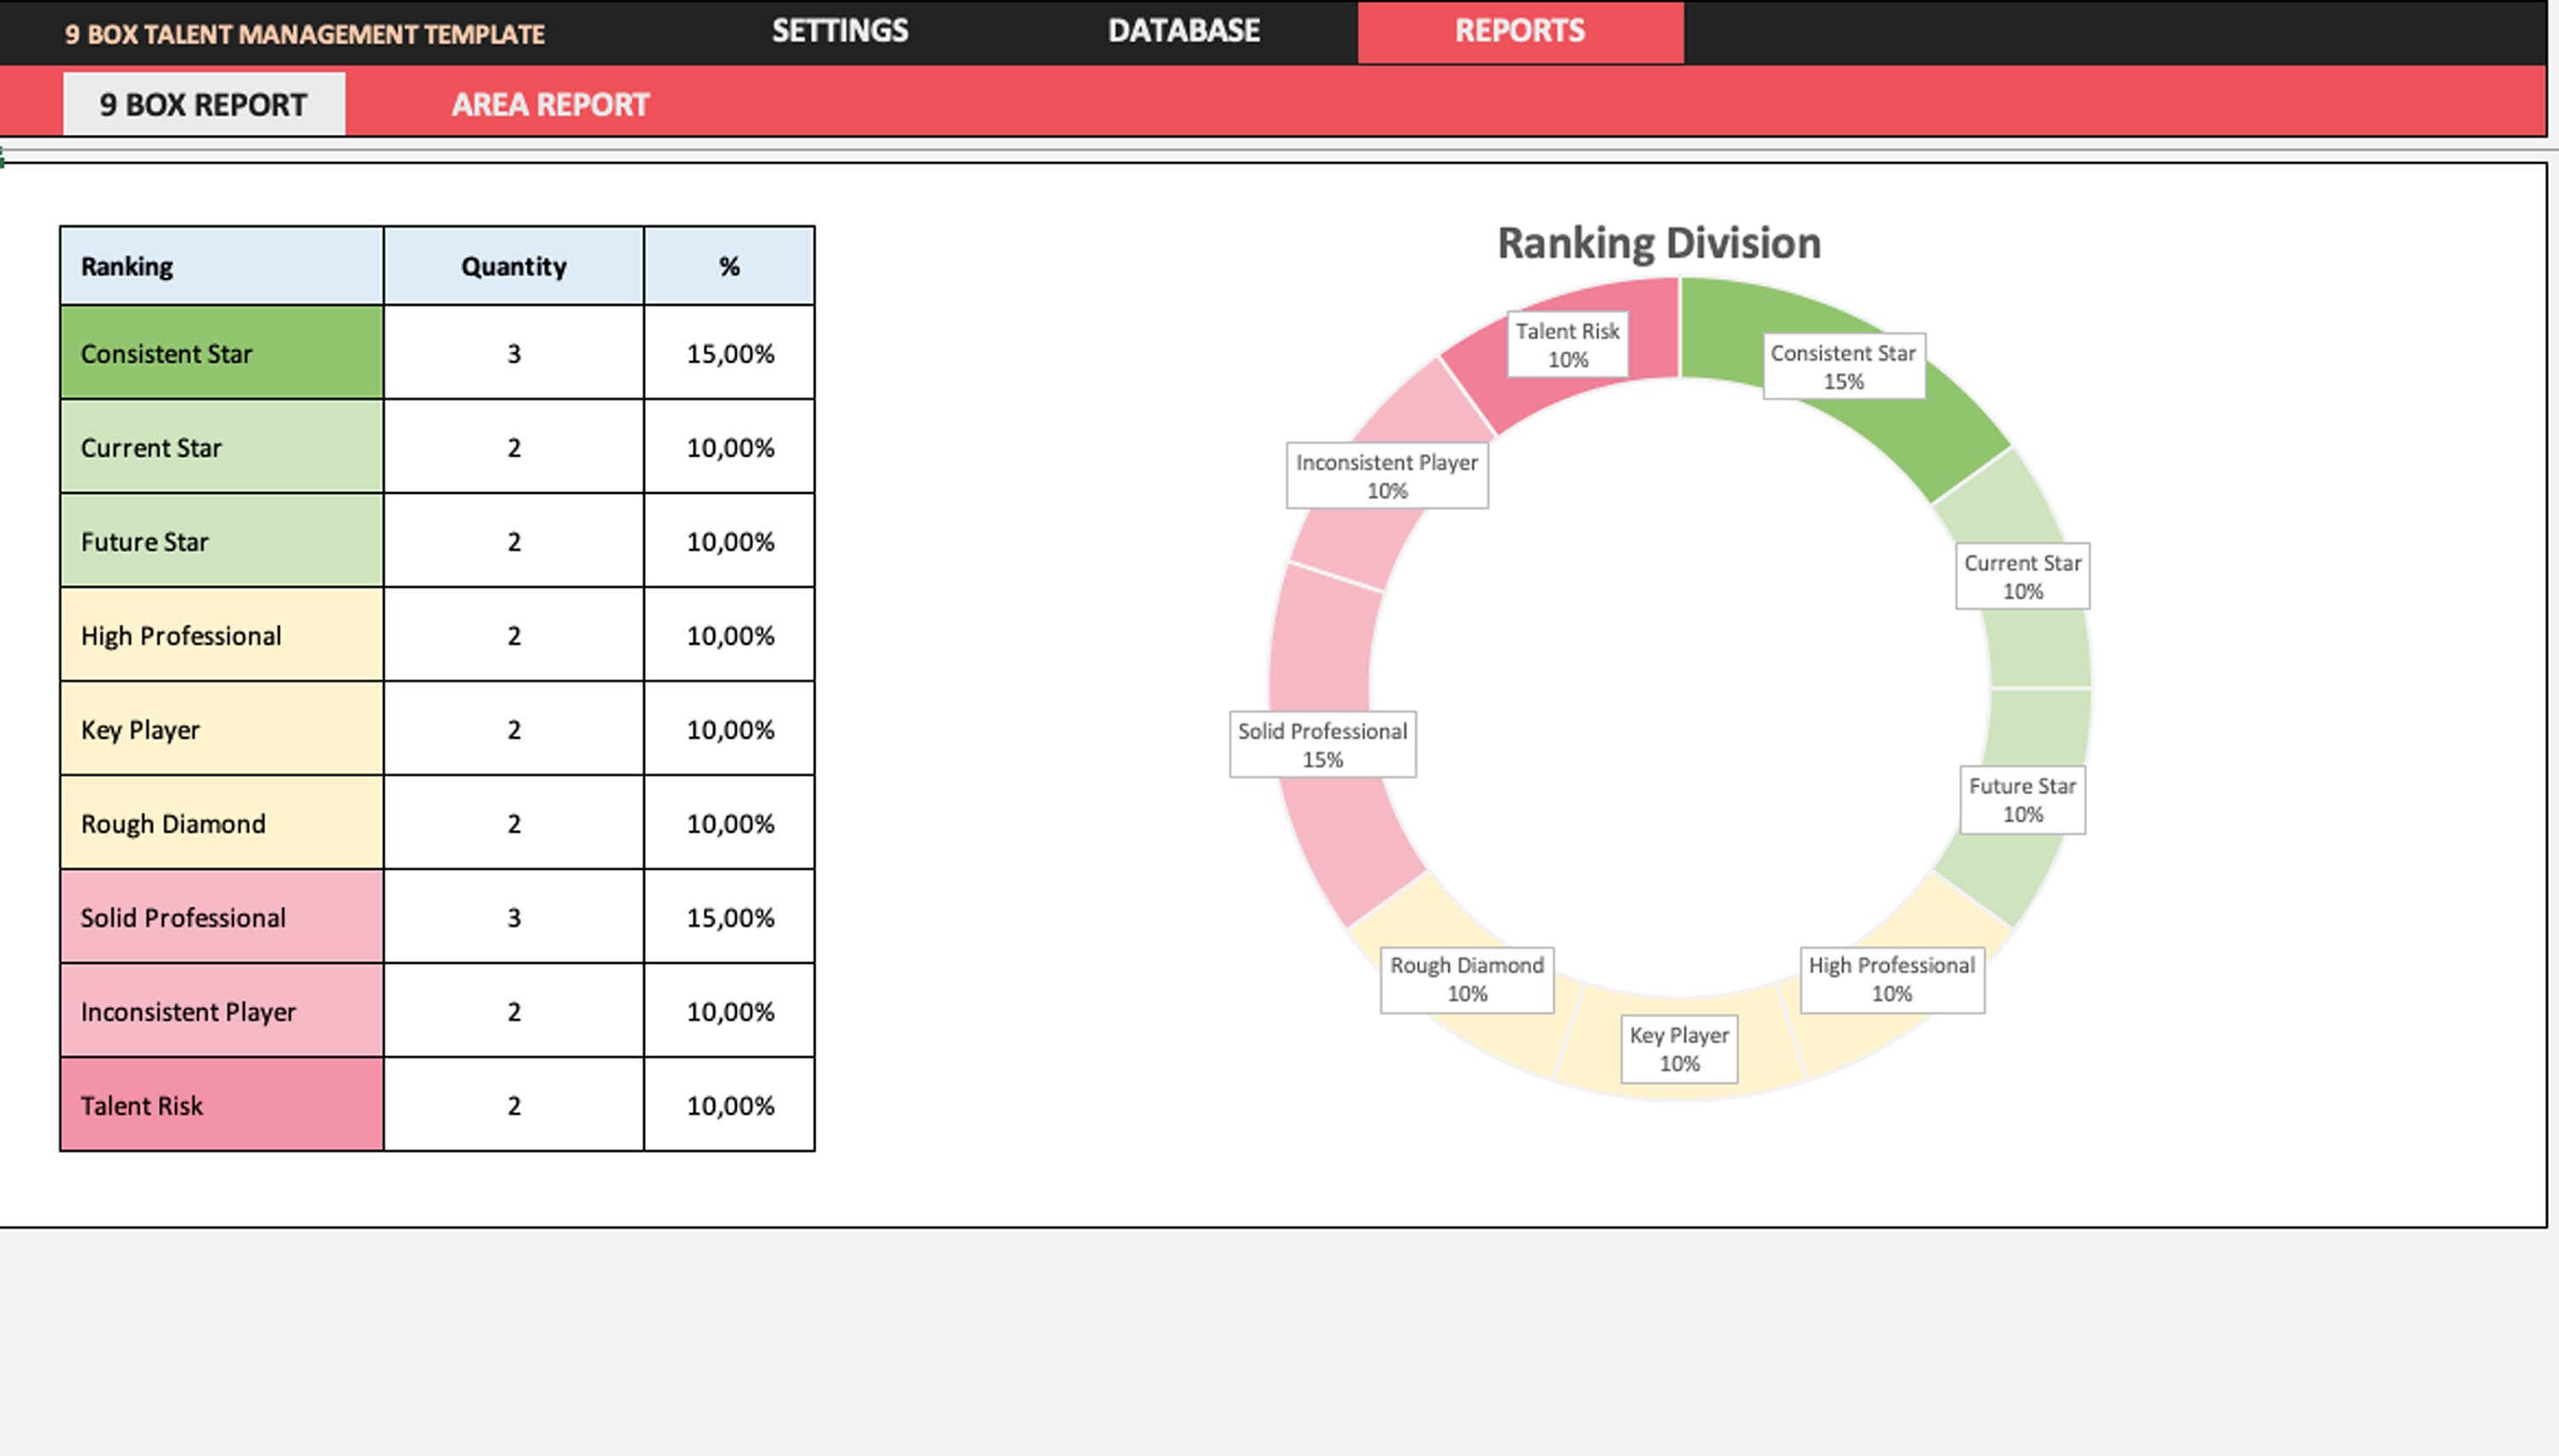Select the red Talent Risk cell in the table

click(x=221, y=1104)
